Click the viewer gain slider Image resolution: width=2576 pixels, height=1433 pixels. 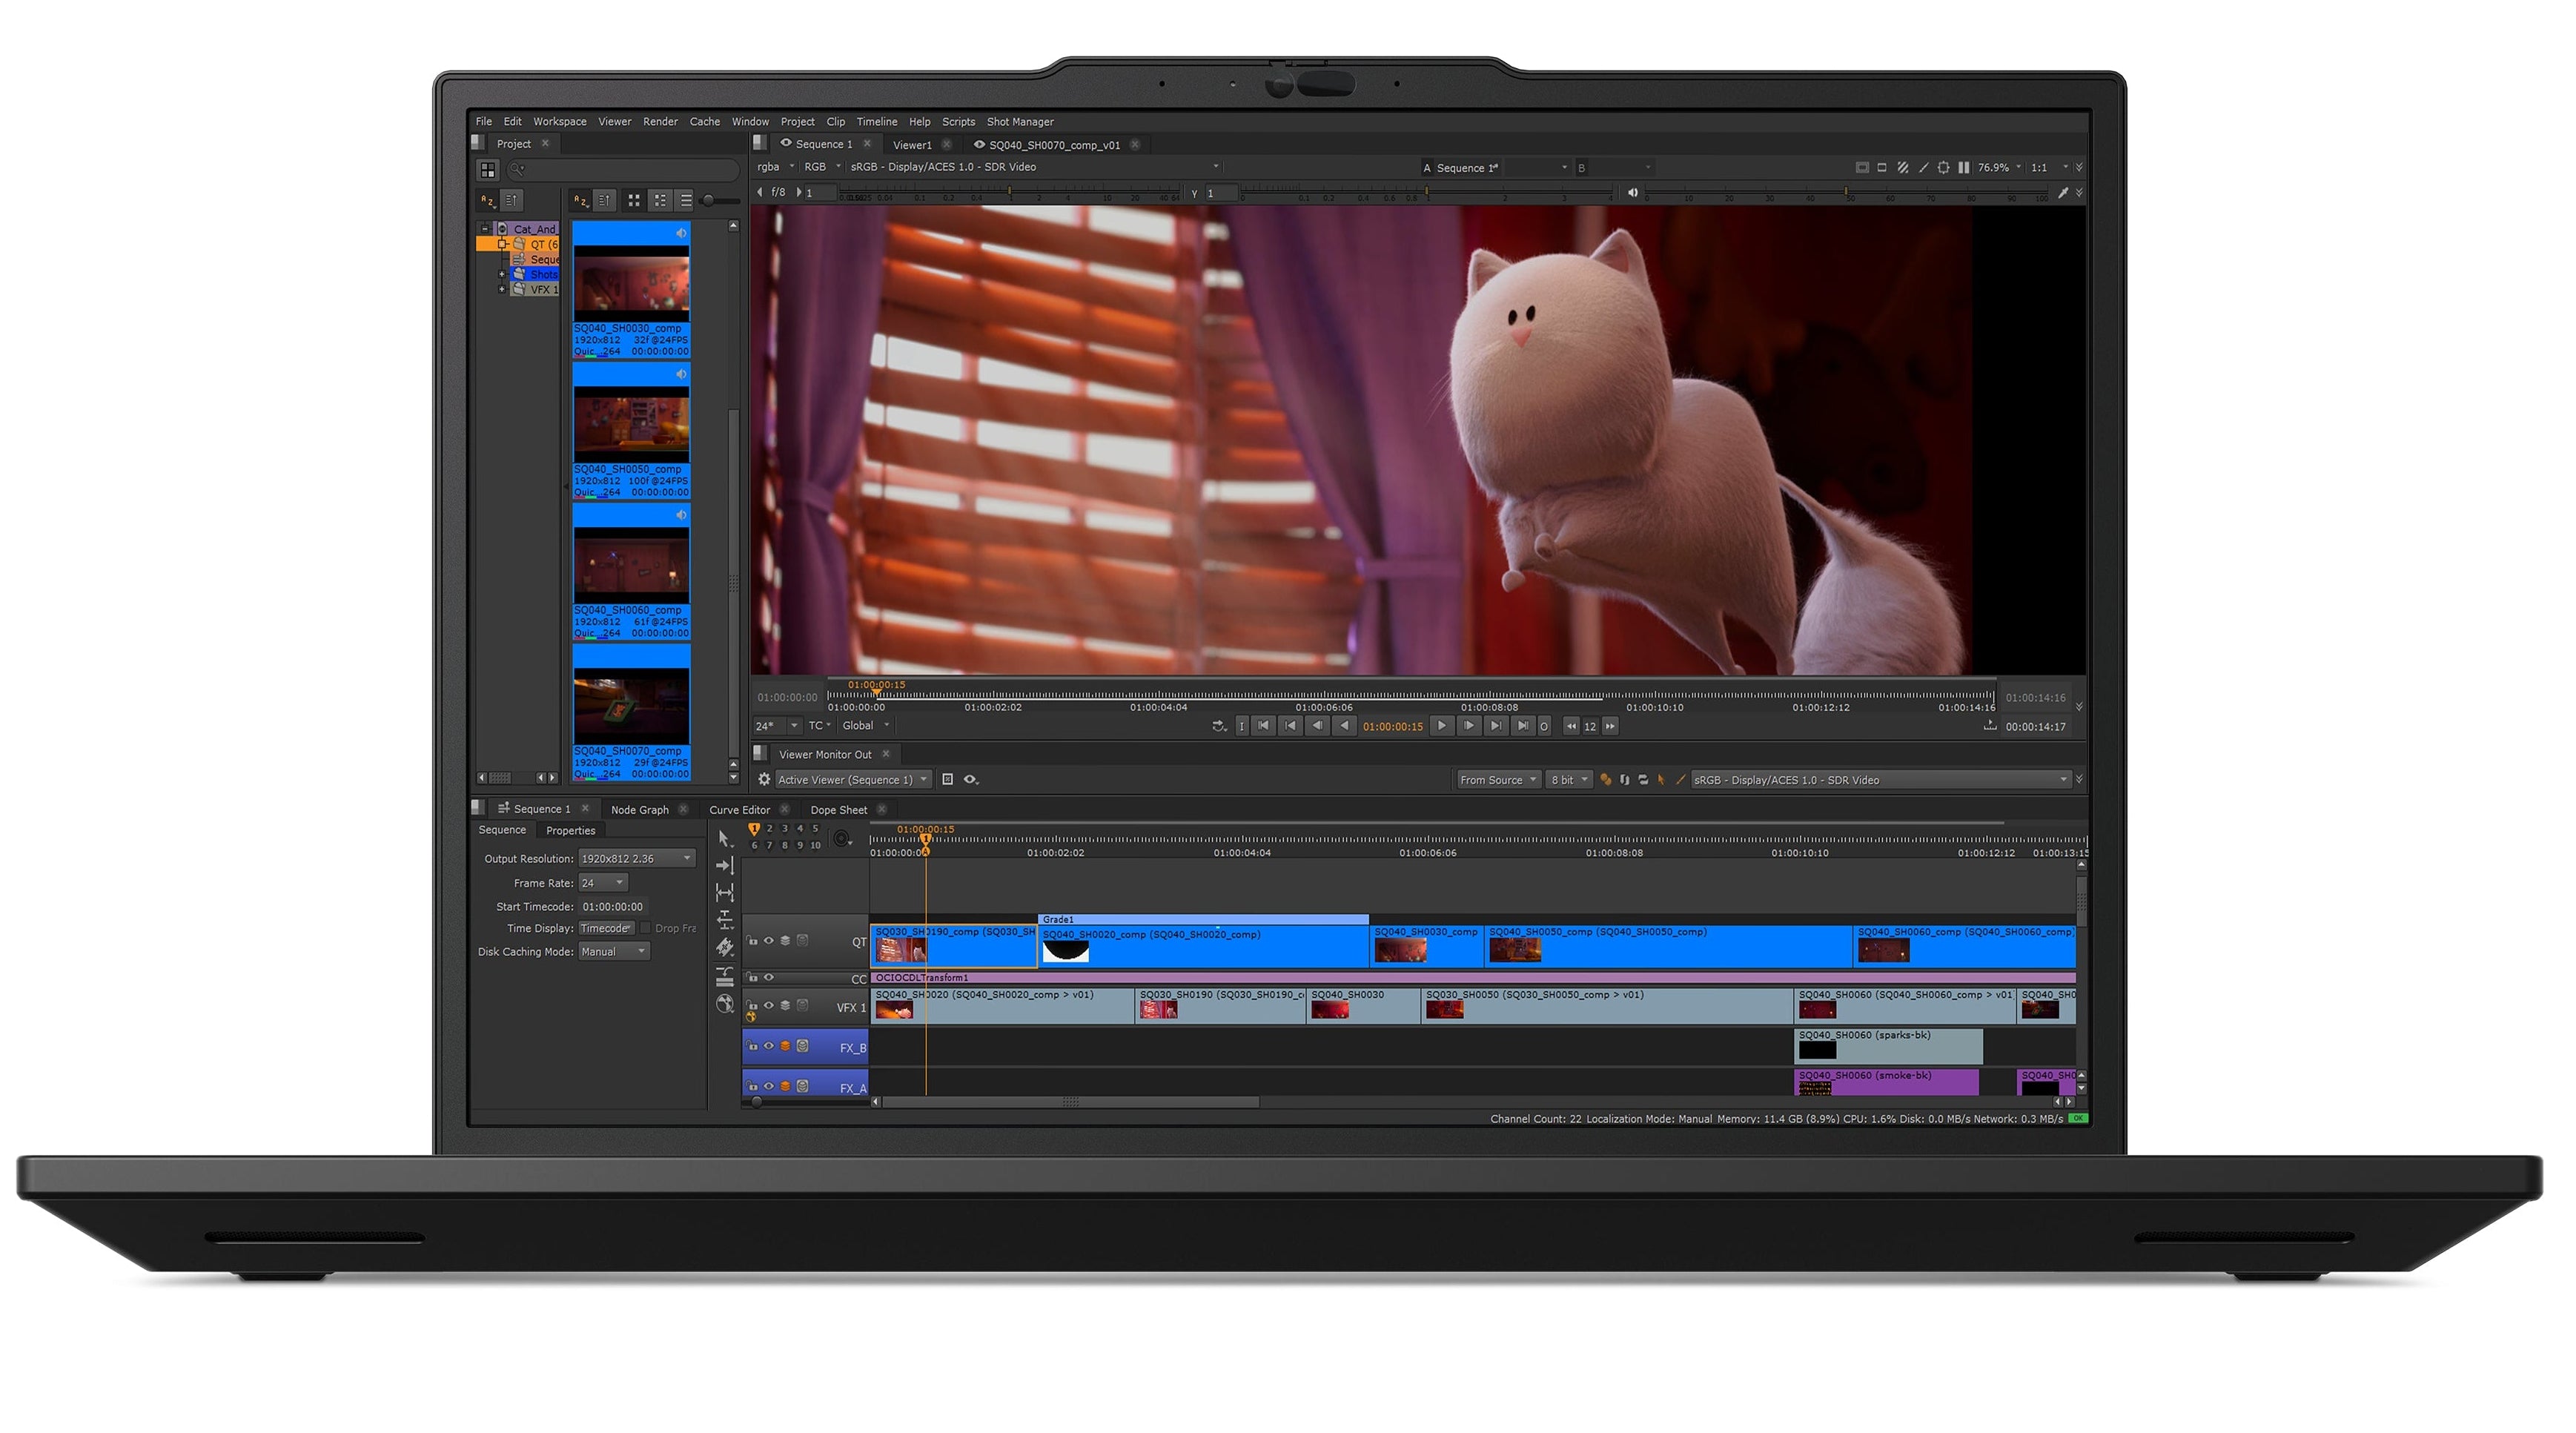(x=1010, y=192)
